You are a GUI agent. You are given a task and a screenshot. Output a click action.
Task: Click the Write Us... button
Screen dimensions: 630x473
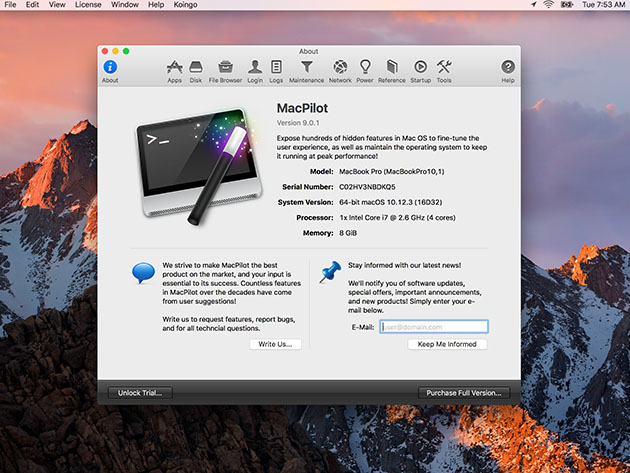(x=275, y=344)
